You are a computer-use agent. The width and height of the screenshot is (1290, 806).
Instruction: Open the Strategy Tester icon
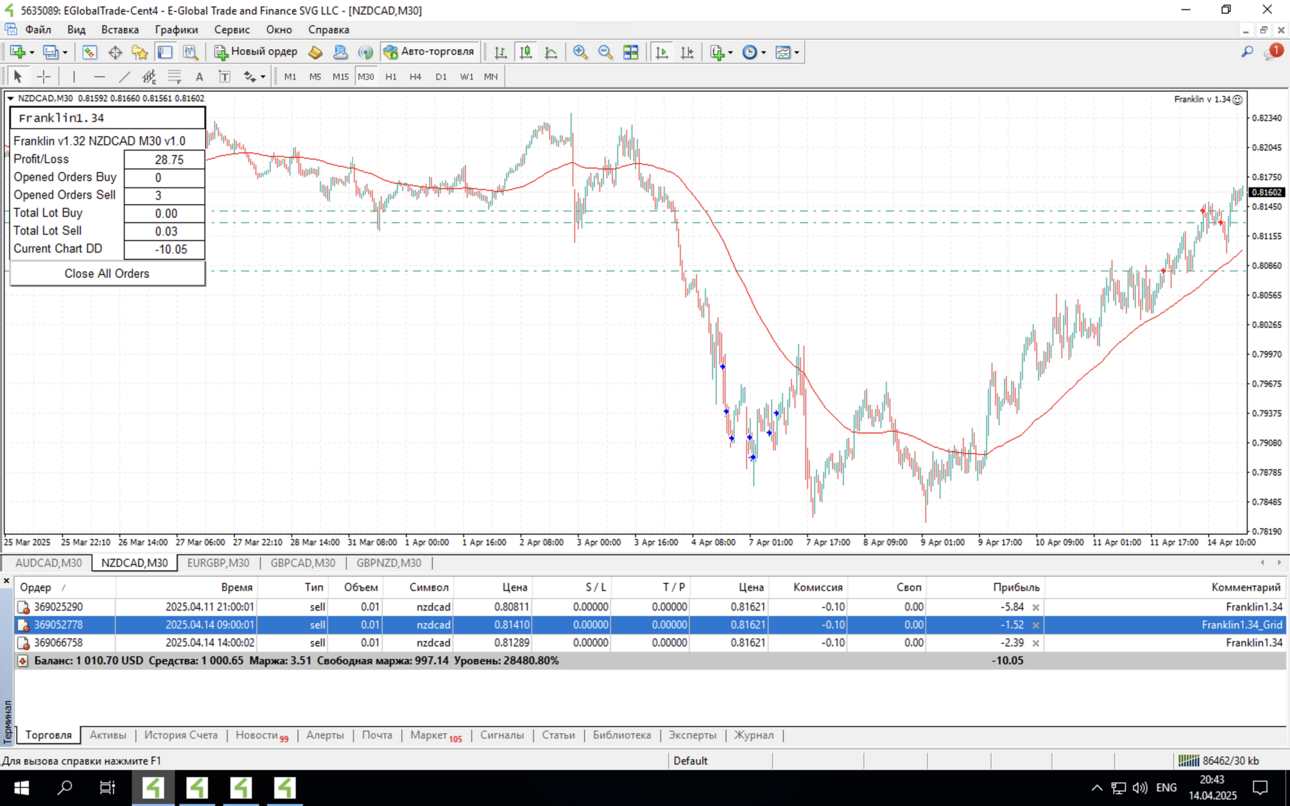pyautogui.click(x=190, y=52)
